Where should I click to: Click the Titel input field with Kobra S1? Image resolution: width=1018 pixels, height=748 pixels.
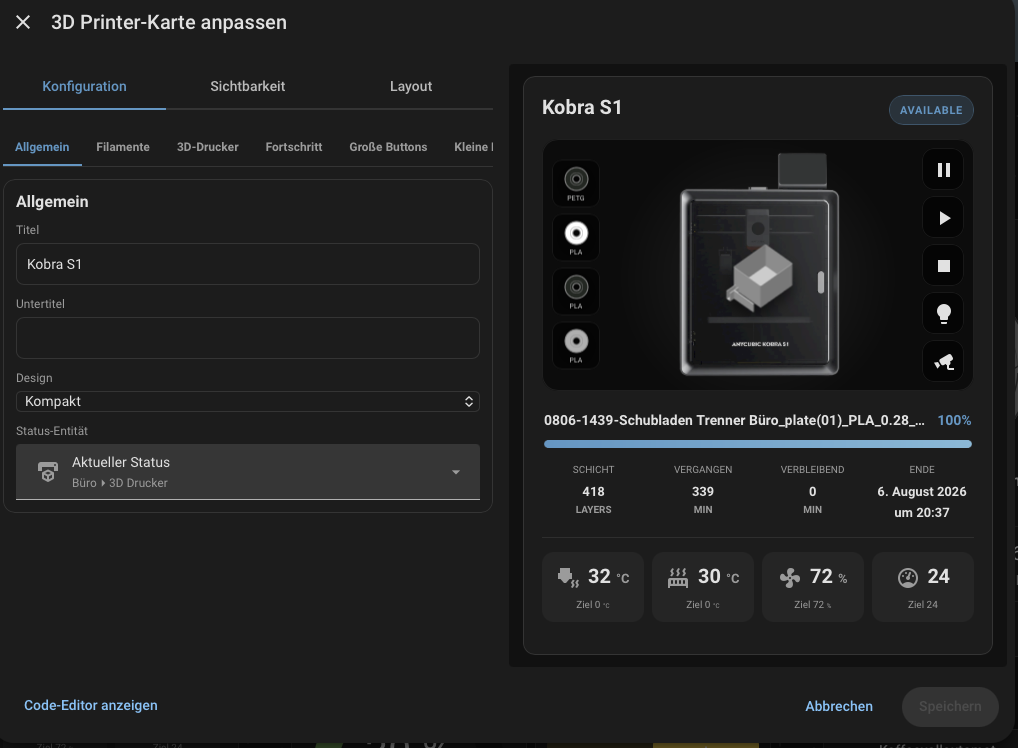point(247,264)
